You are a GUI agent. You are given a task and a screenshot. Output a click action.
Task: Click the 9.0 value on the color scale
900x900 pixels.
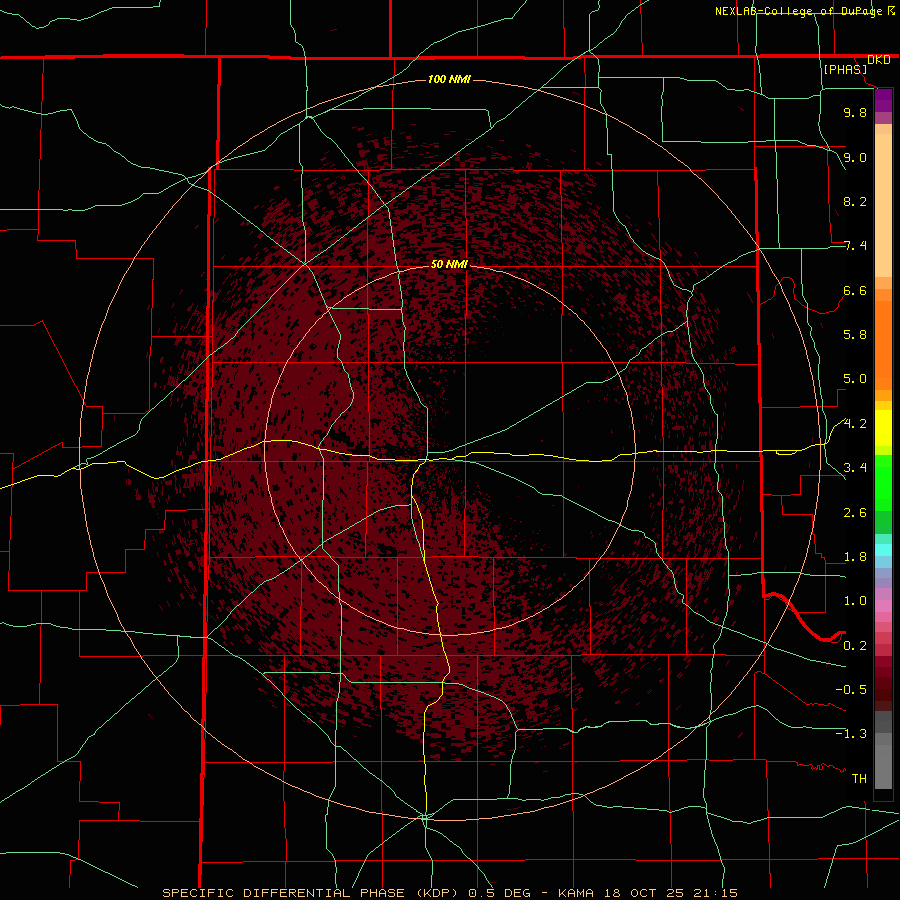pos(855,157)
